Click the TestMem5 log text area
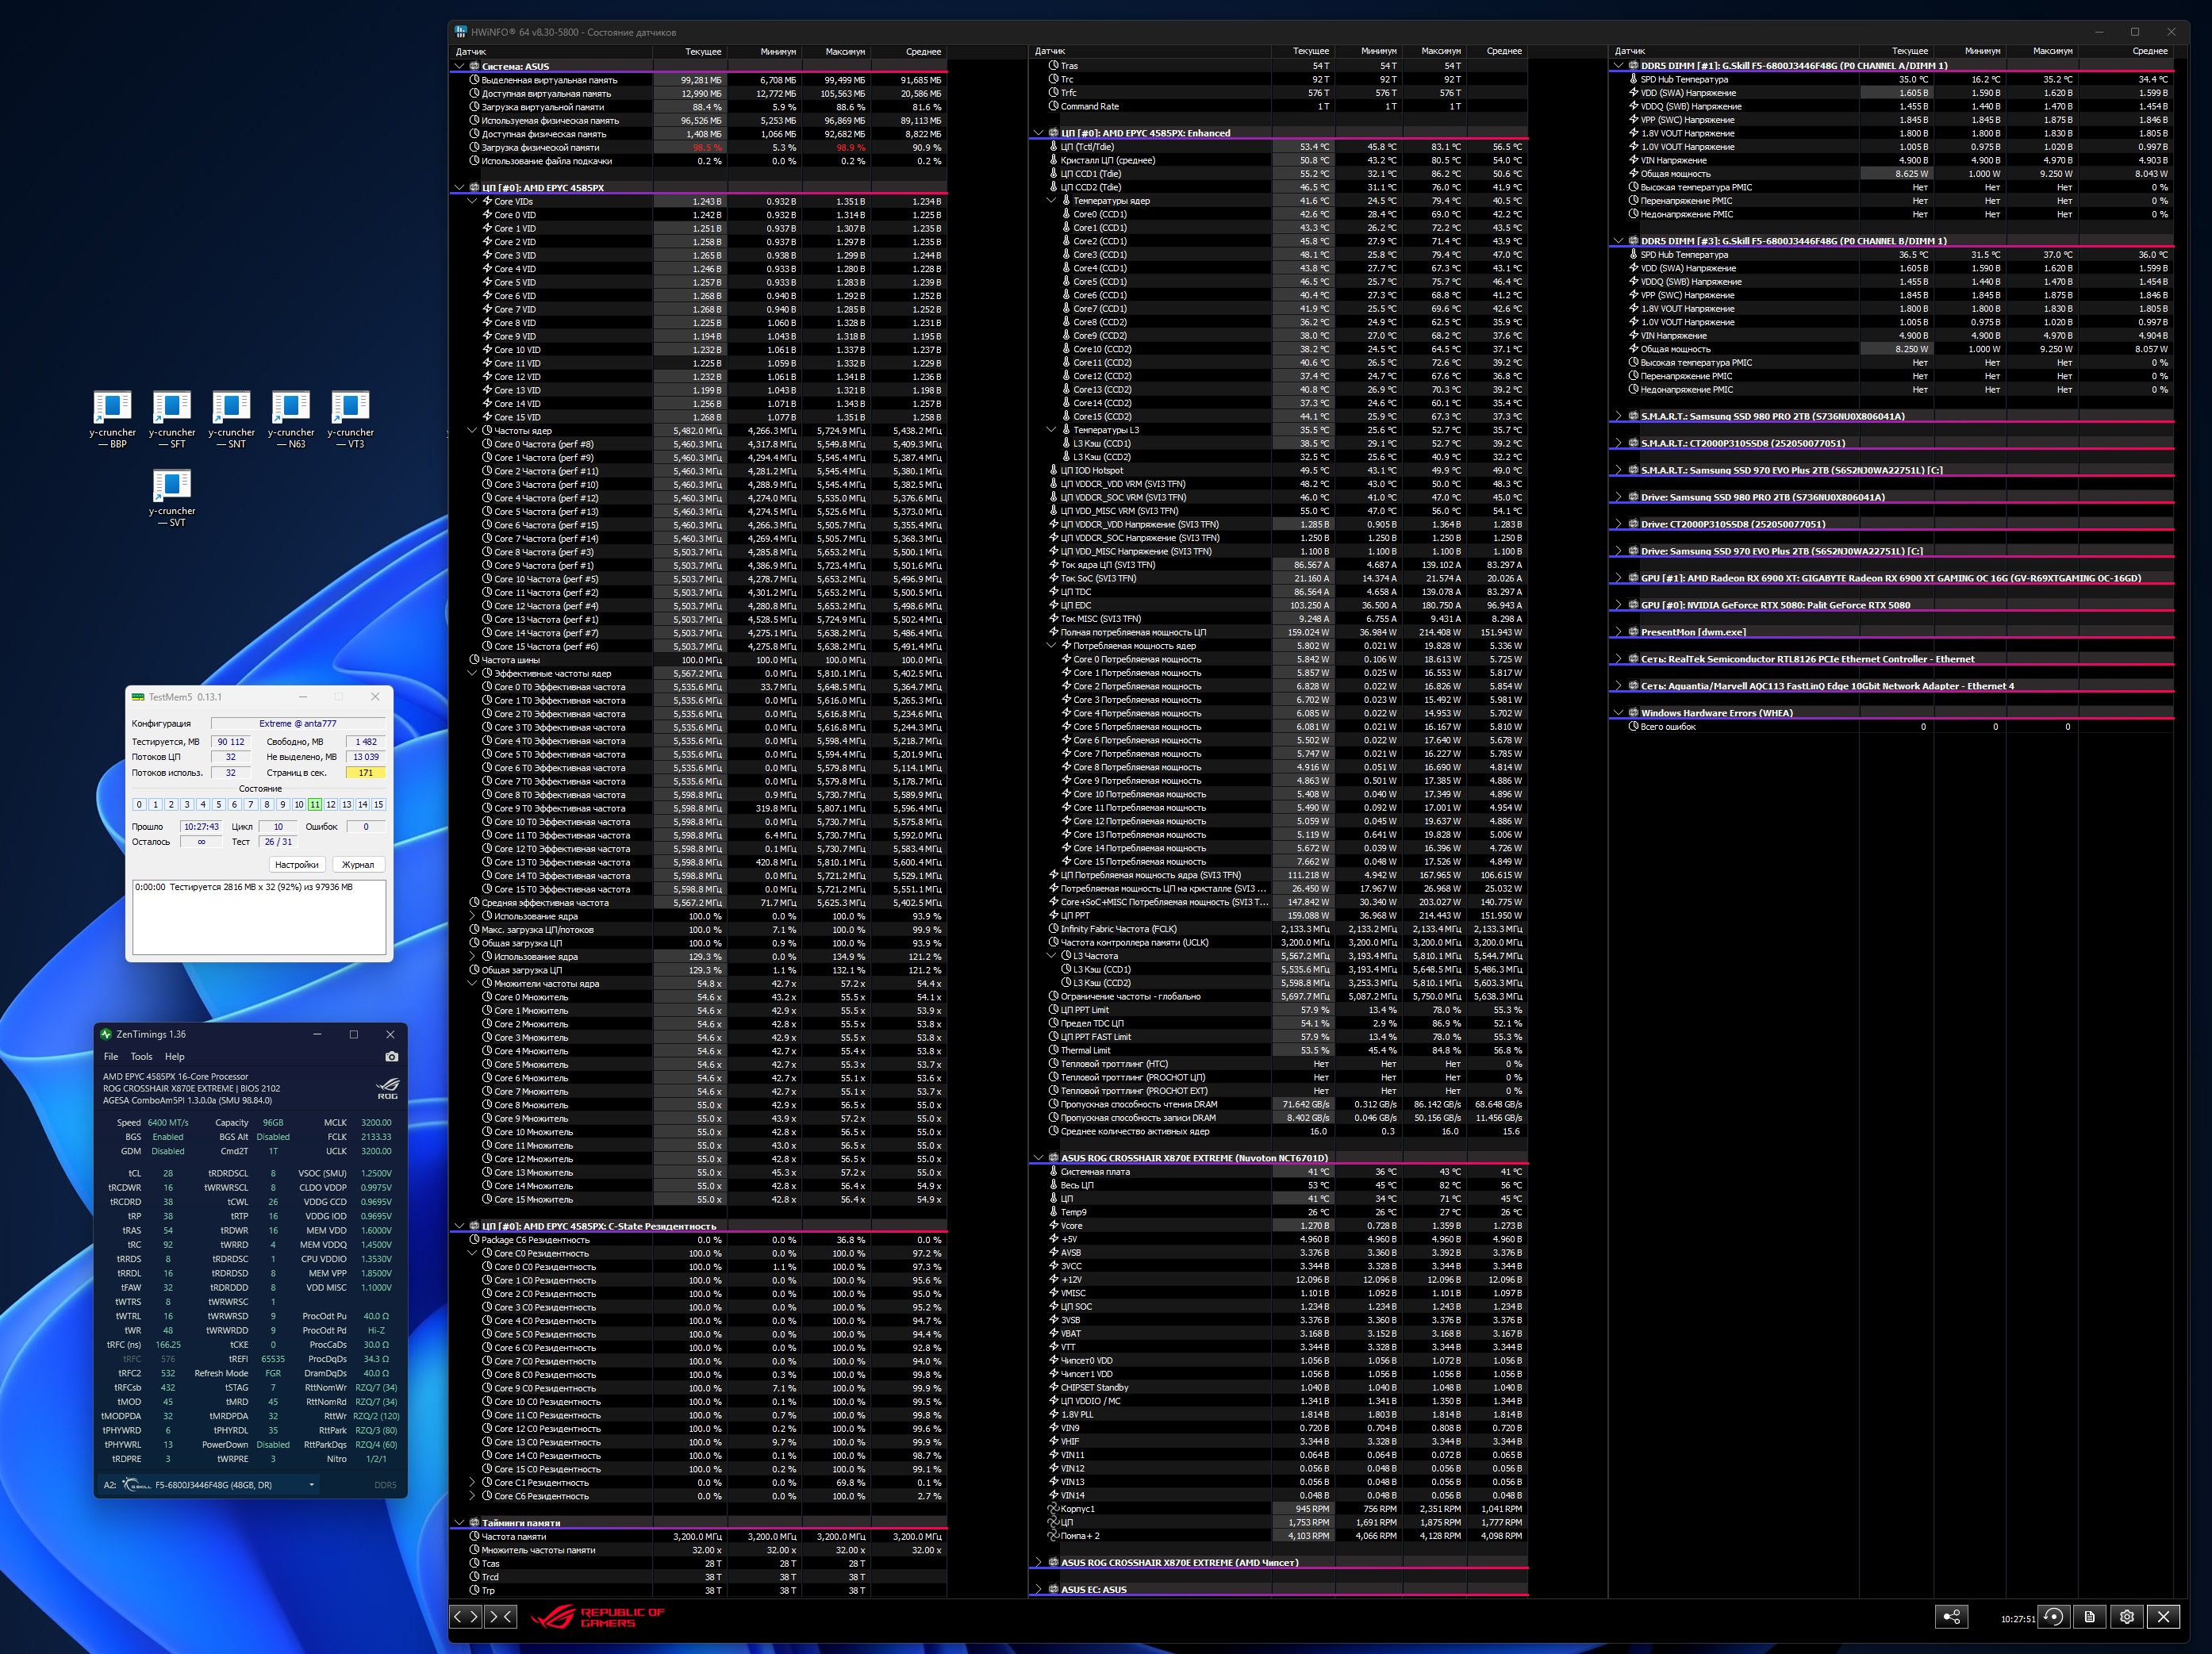 click(259, 917)
